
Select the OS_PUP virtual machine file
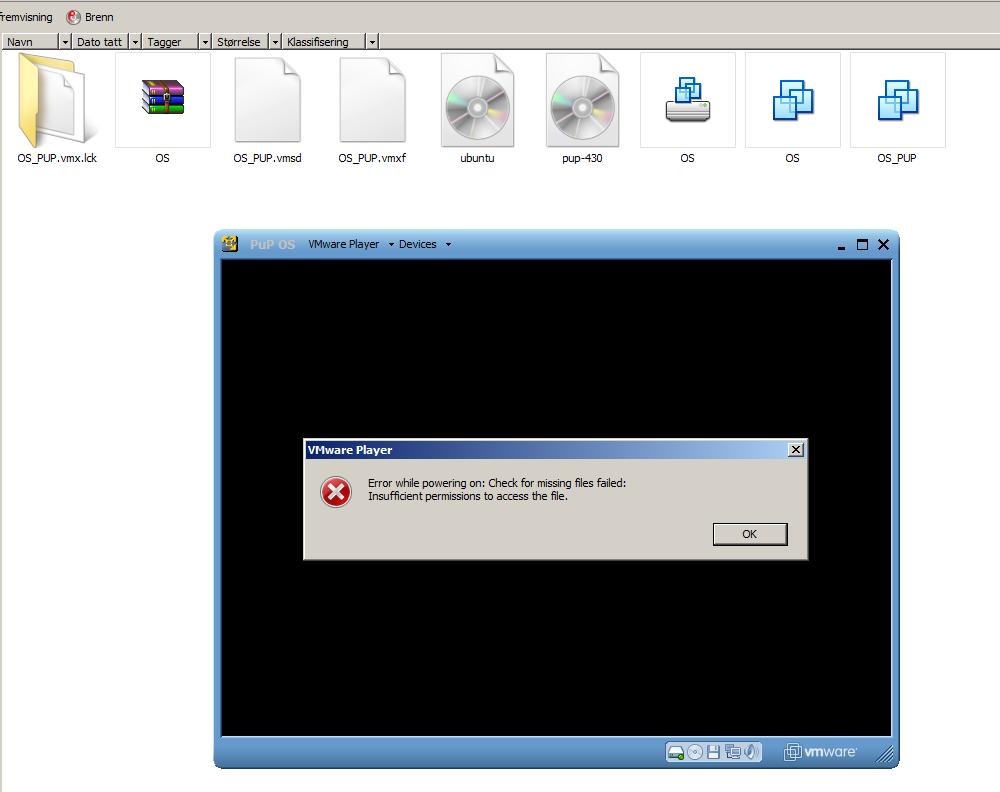pyautogui.click(x=897, y=108)
